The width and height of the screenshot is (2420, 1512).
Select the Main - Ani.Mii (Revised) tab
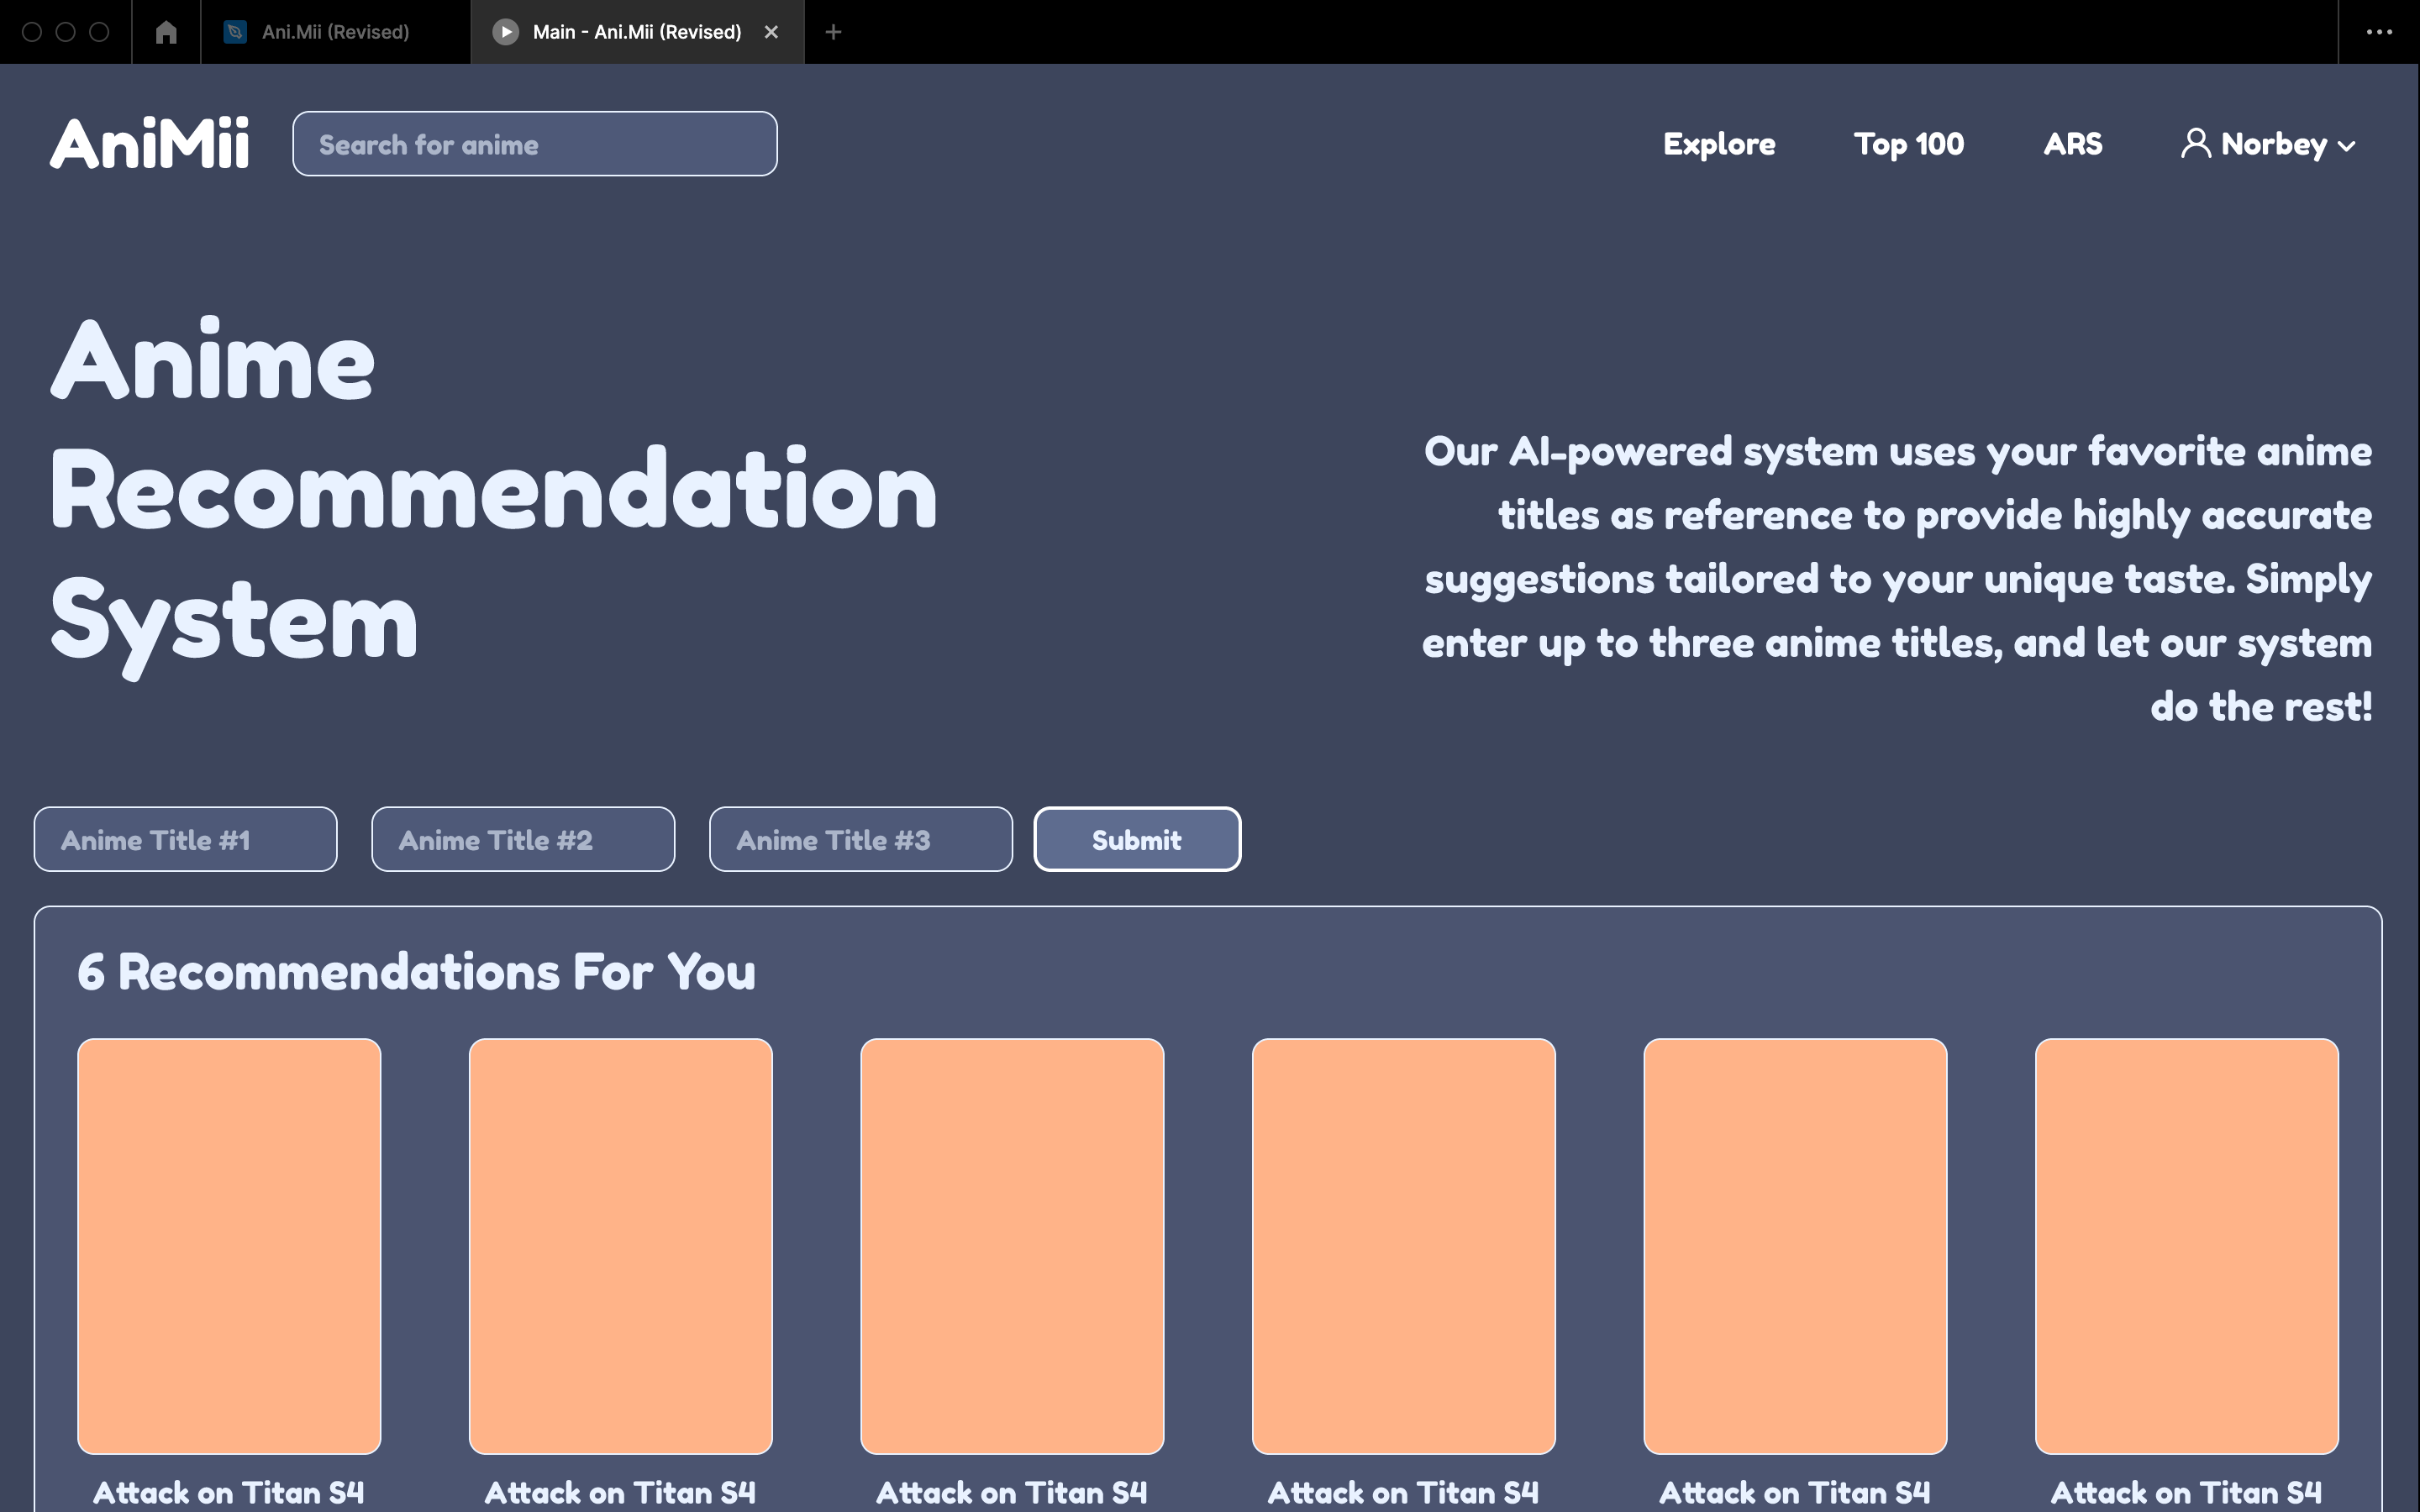point(636,32)
